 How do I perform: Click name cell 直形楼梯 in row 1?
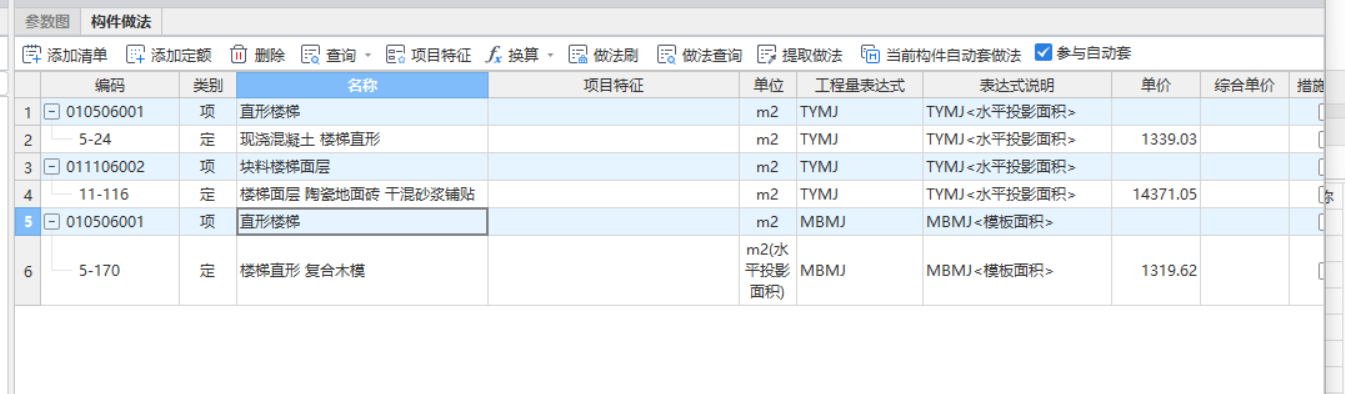click(362, 112)
